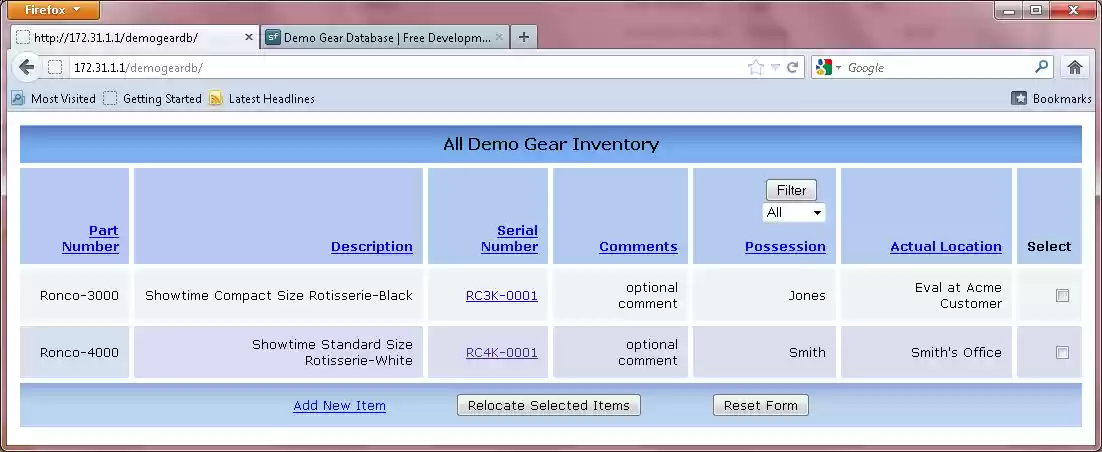Open the Firefox home page icon
The width and height of the screenshot is (1102, 452).
(1074, 67)
